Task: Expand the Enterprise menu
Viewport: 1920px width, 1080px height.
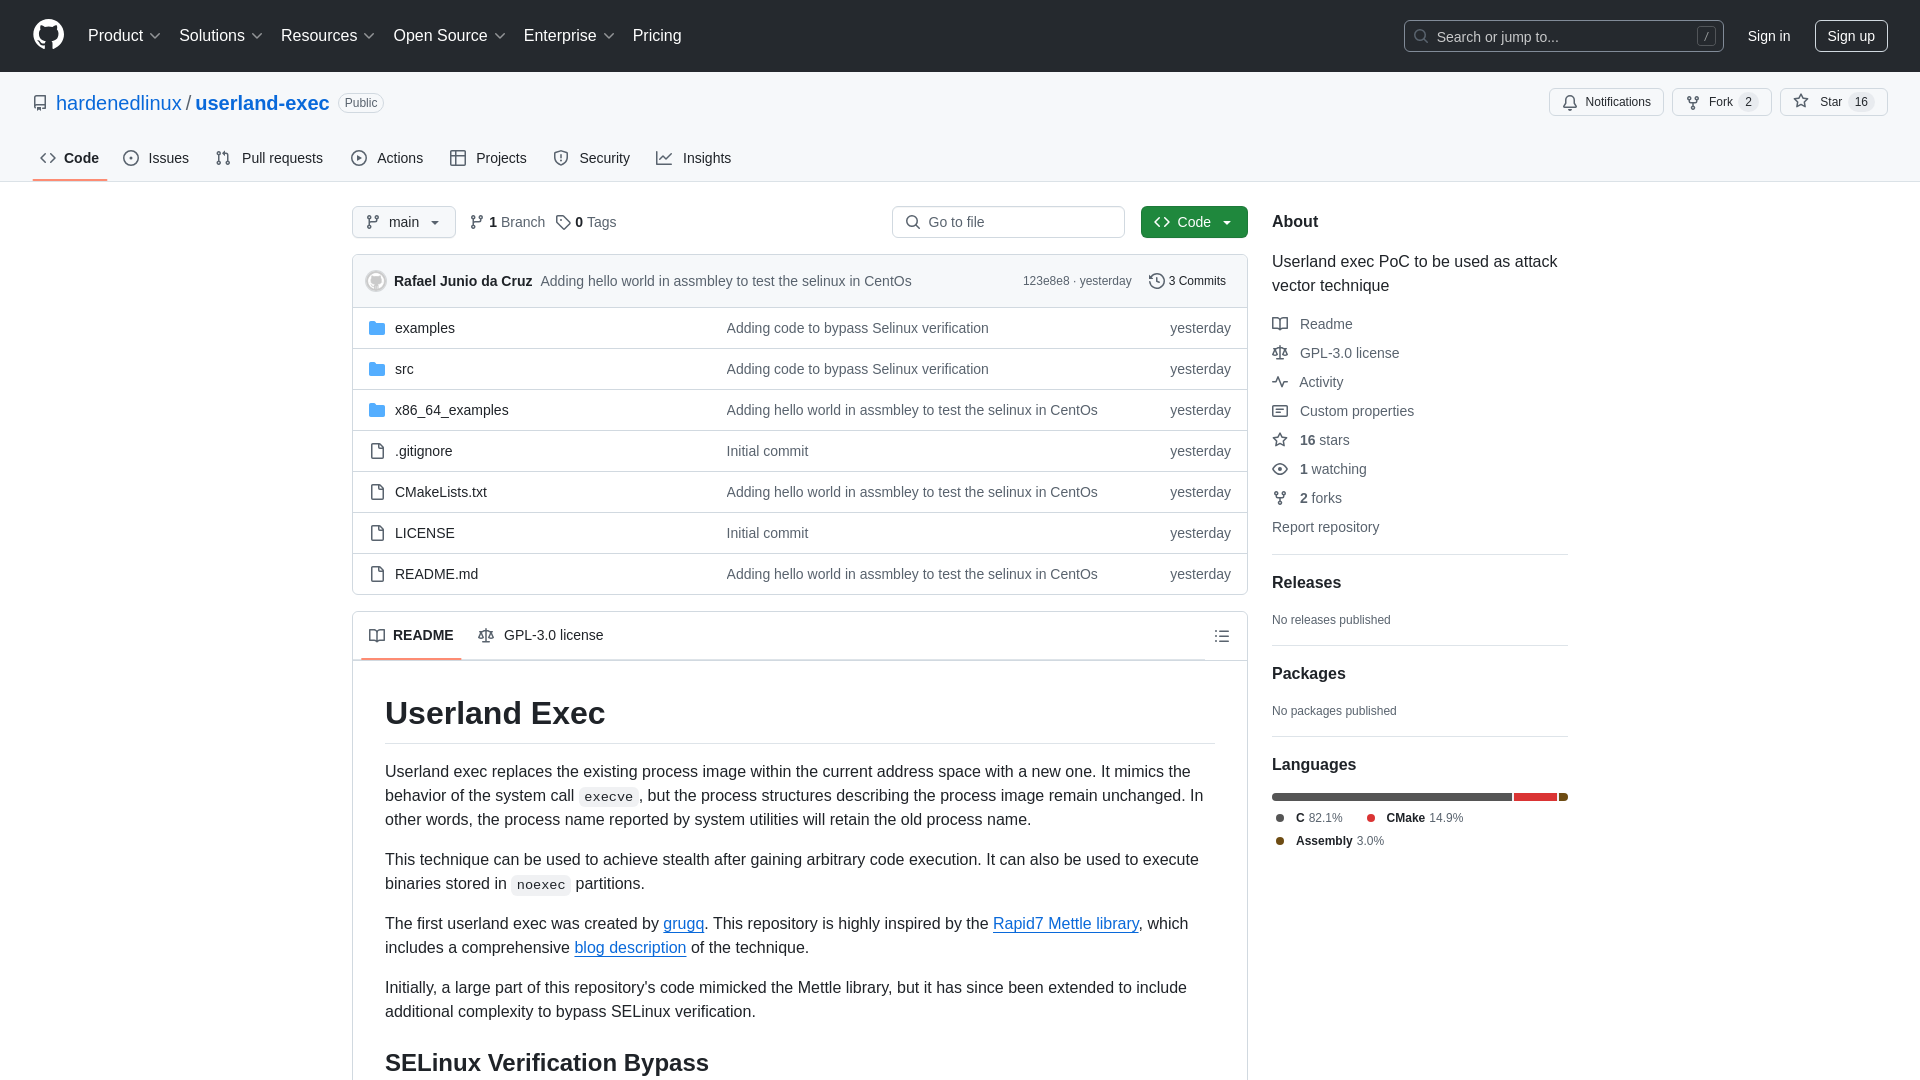Action: [x=569, y=36]
